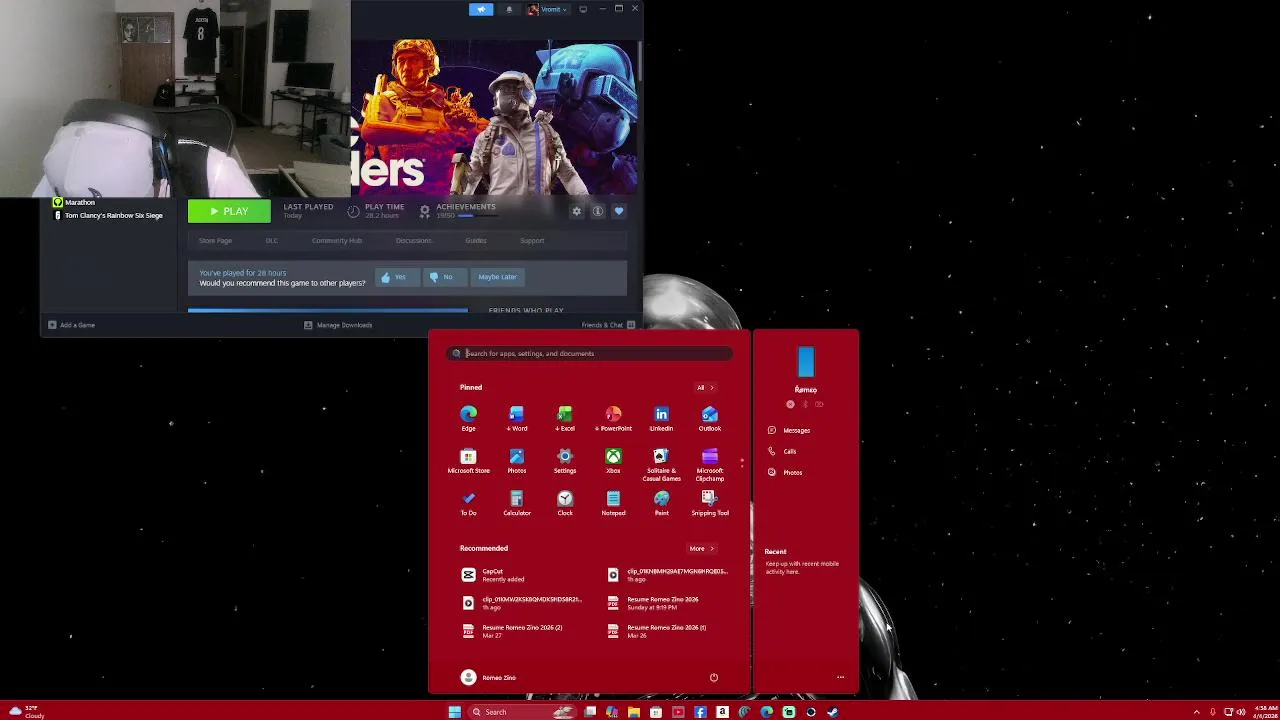Open Edge from pinned apps

(x=468, y=418)
